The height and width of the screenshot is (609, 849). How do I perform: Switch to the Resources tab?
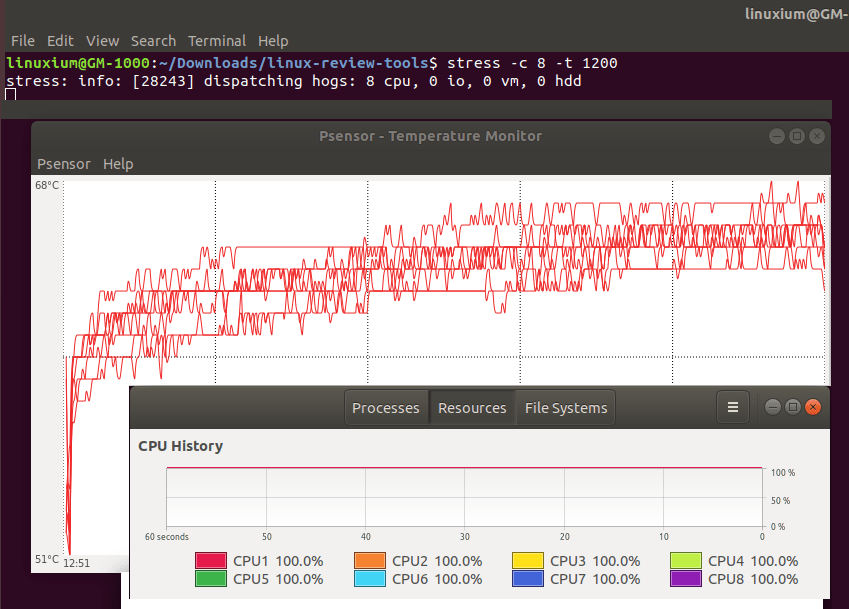472,408
